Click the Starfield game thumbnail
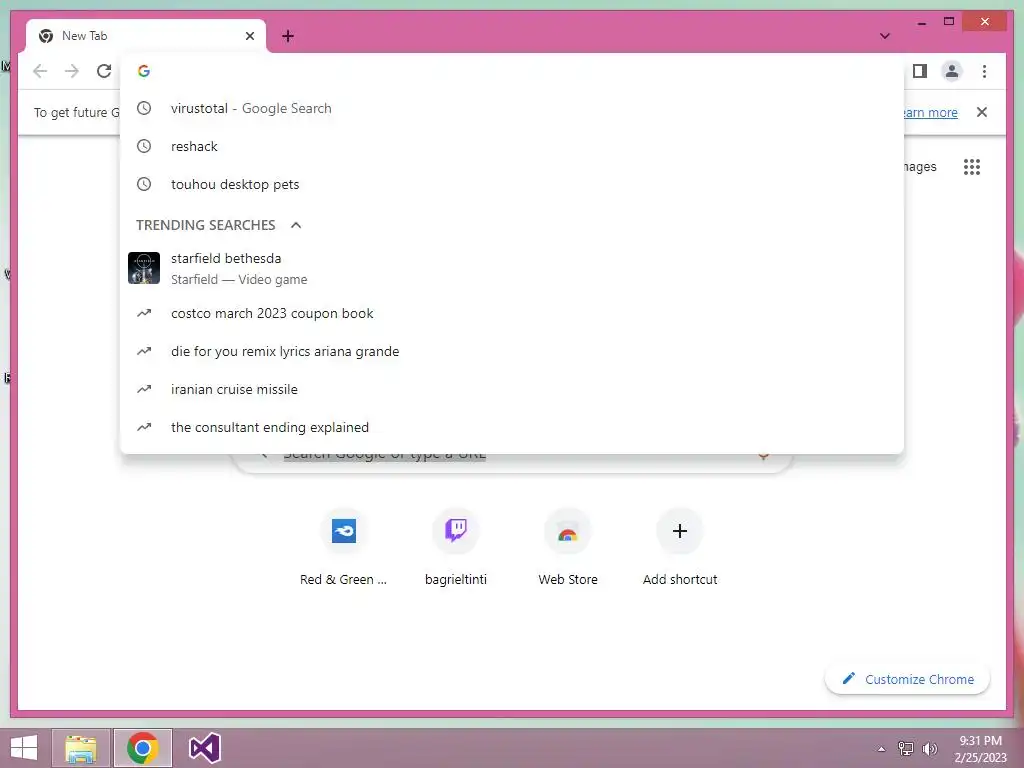 pos(144,268)
